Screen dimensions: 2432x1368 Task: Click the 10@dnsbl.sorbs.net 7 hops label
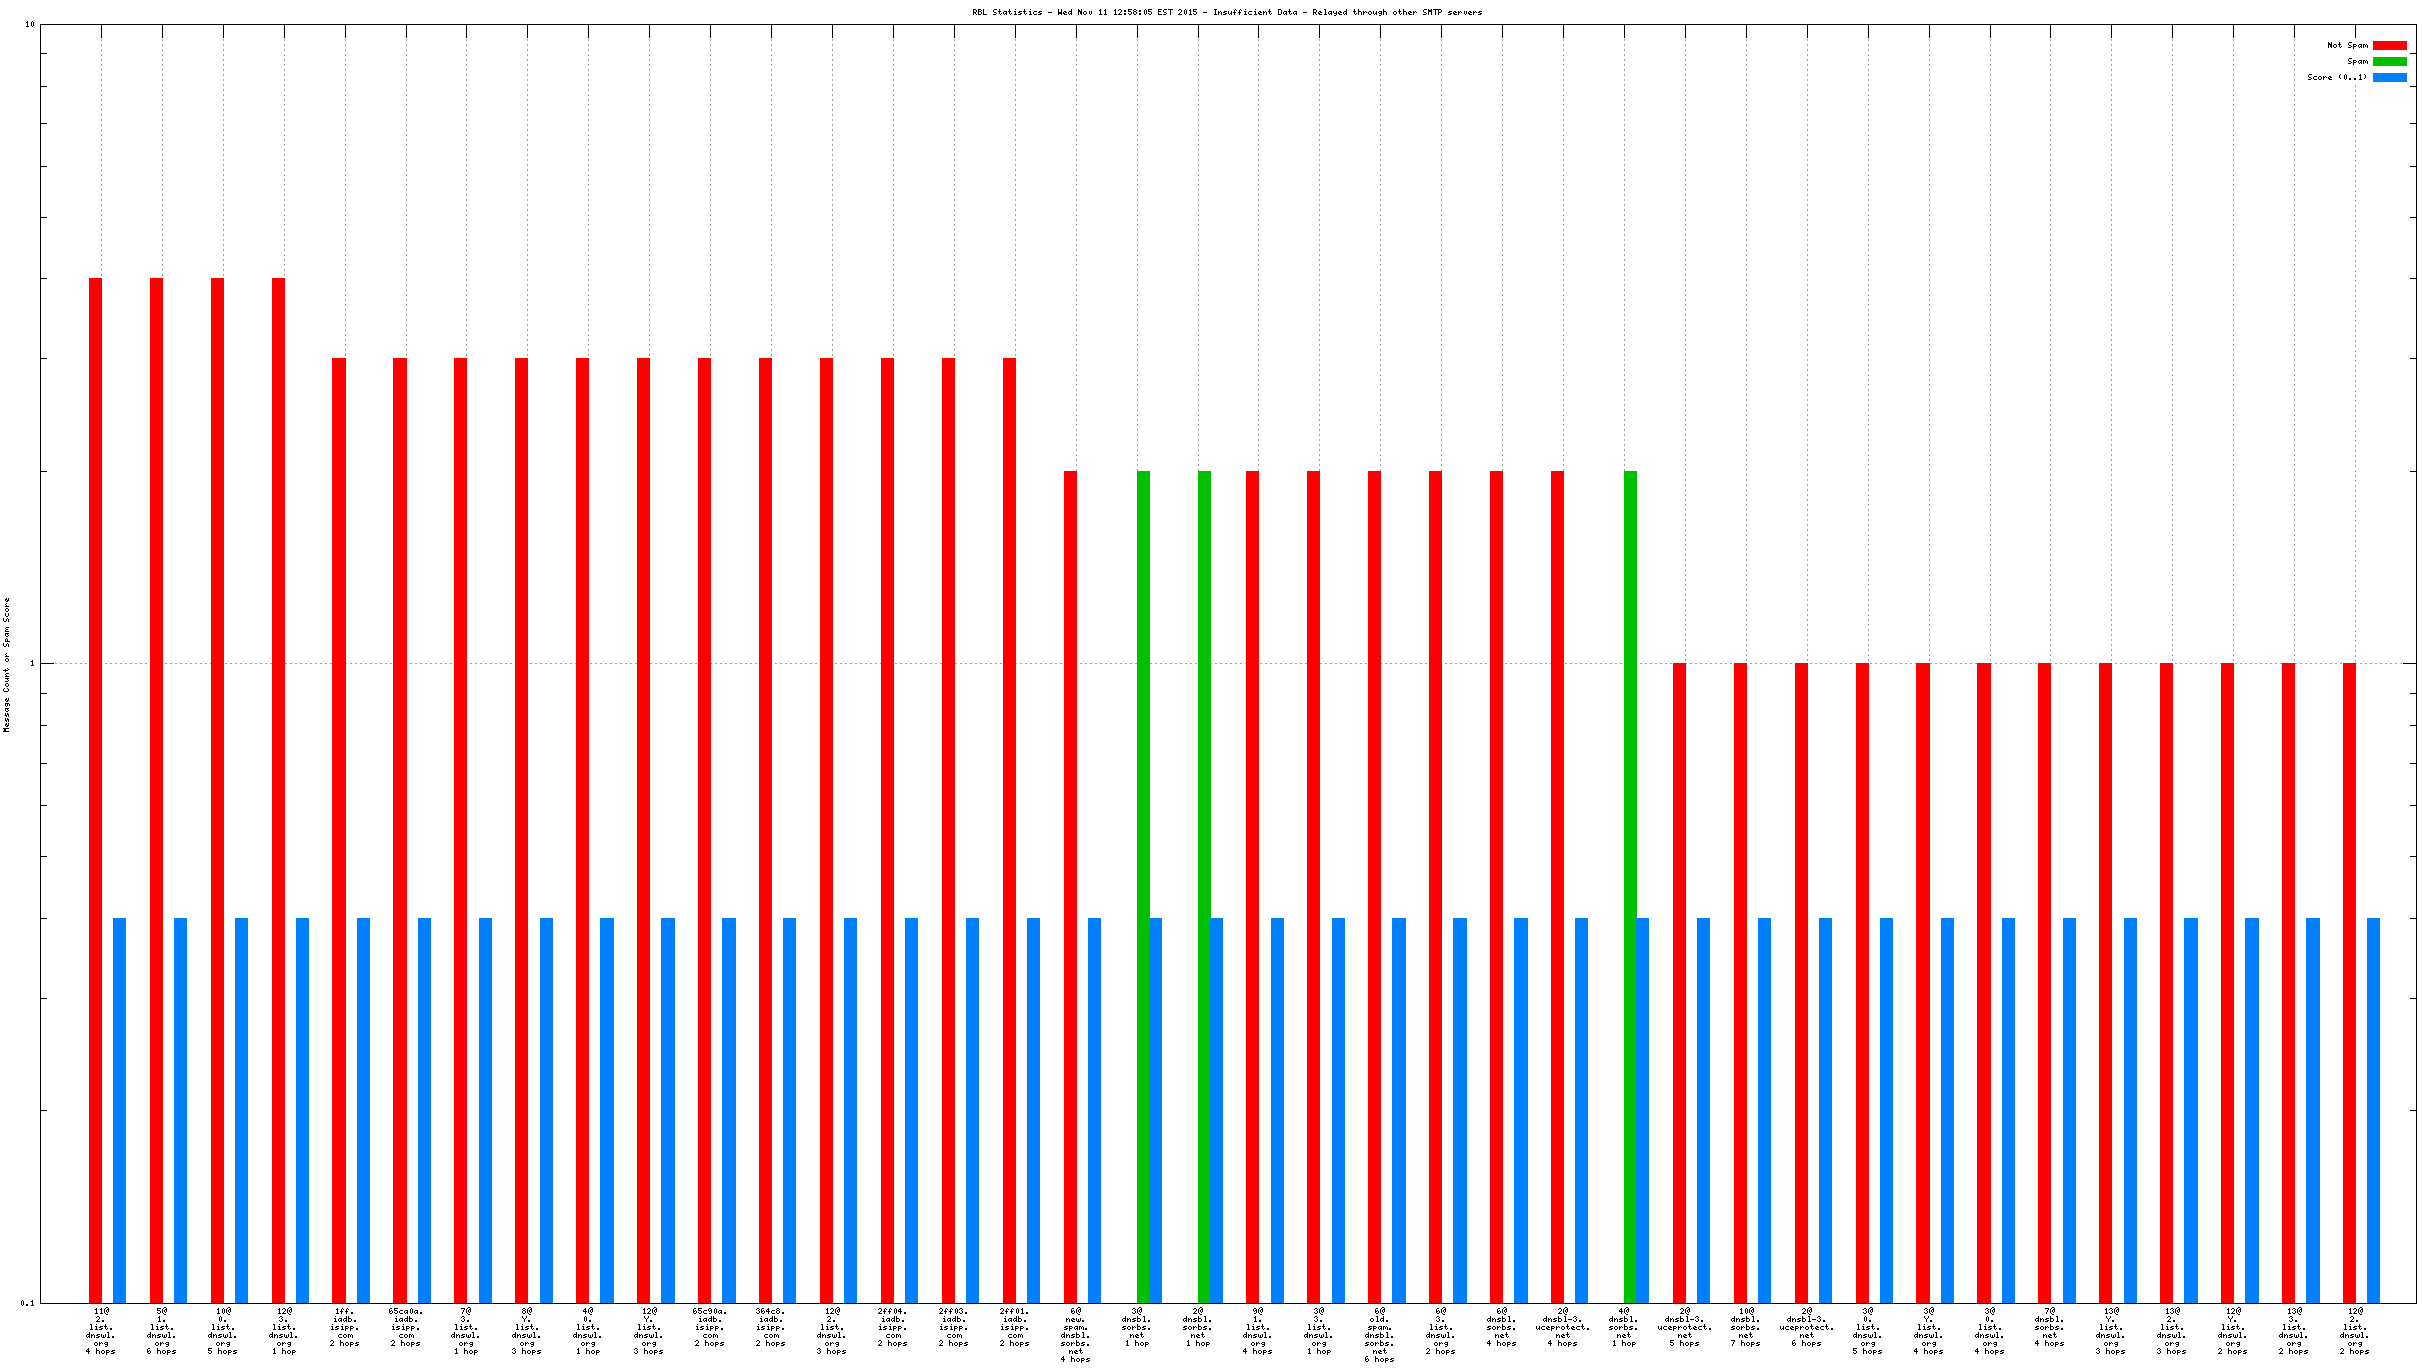coord(1746,1327)
